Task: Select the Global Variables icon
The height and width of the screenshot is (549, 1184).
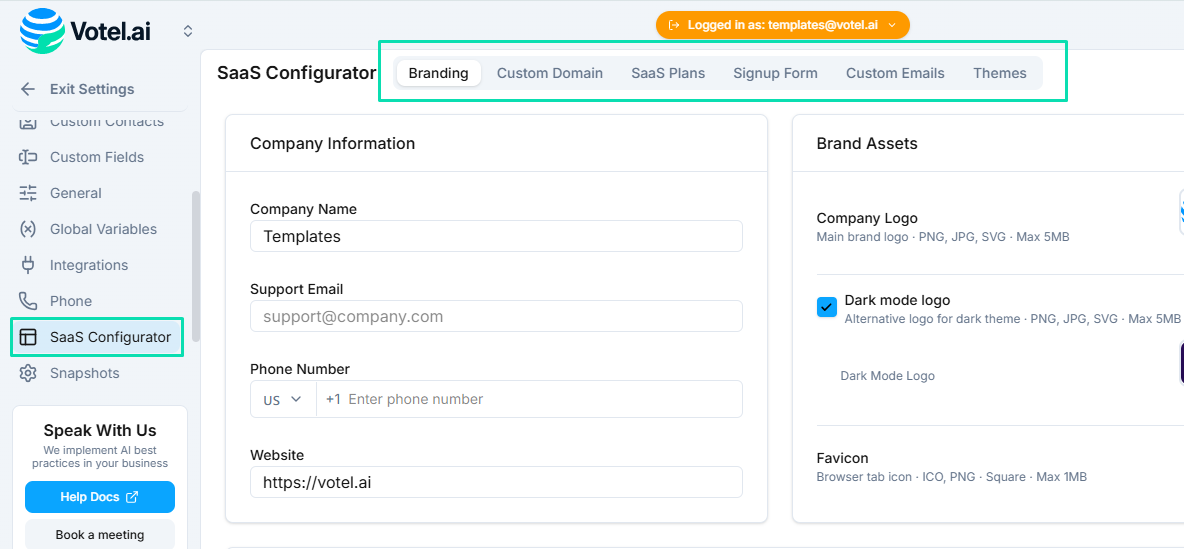Action: pos(28,229)
